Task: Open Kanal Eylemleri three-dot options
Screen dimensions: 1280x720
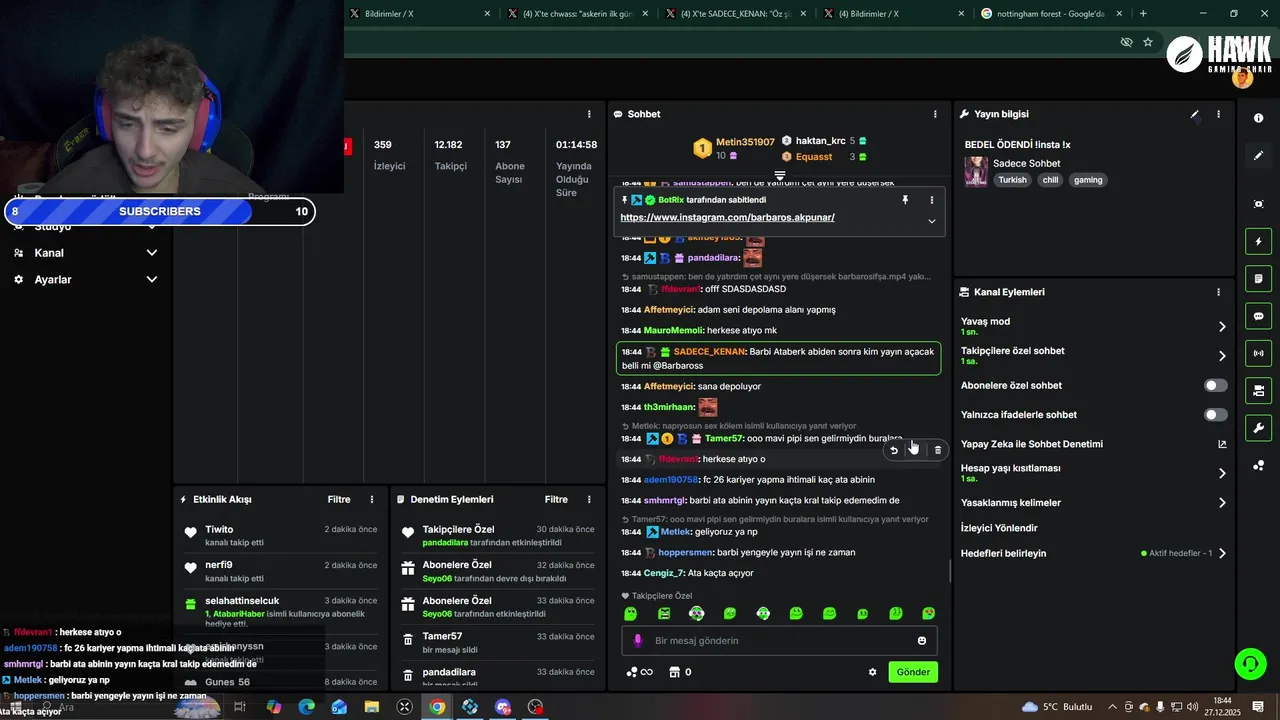Action: [x=1218, y=292]
